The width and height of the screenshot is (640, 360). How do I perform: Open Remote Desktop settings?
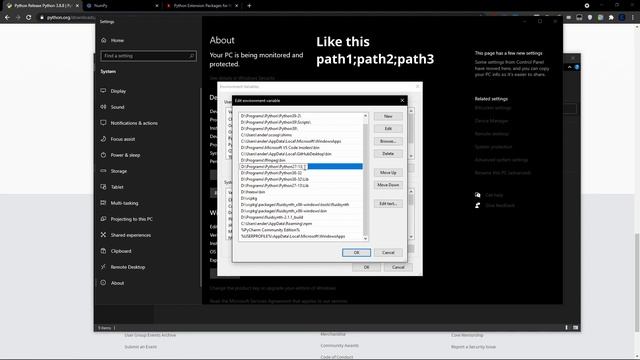pos(128,267)
